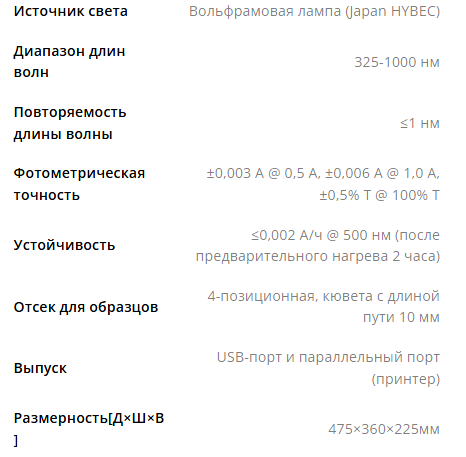Select the '475×360×225мм' value
This screenshot has width=466, height=457.
pyautogui.click(x=384, y=429)
